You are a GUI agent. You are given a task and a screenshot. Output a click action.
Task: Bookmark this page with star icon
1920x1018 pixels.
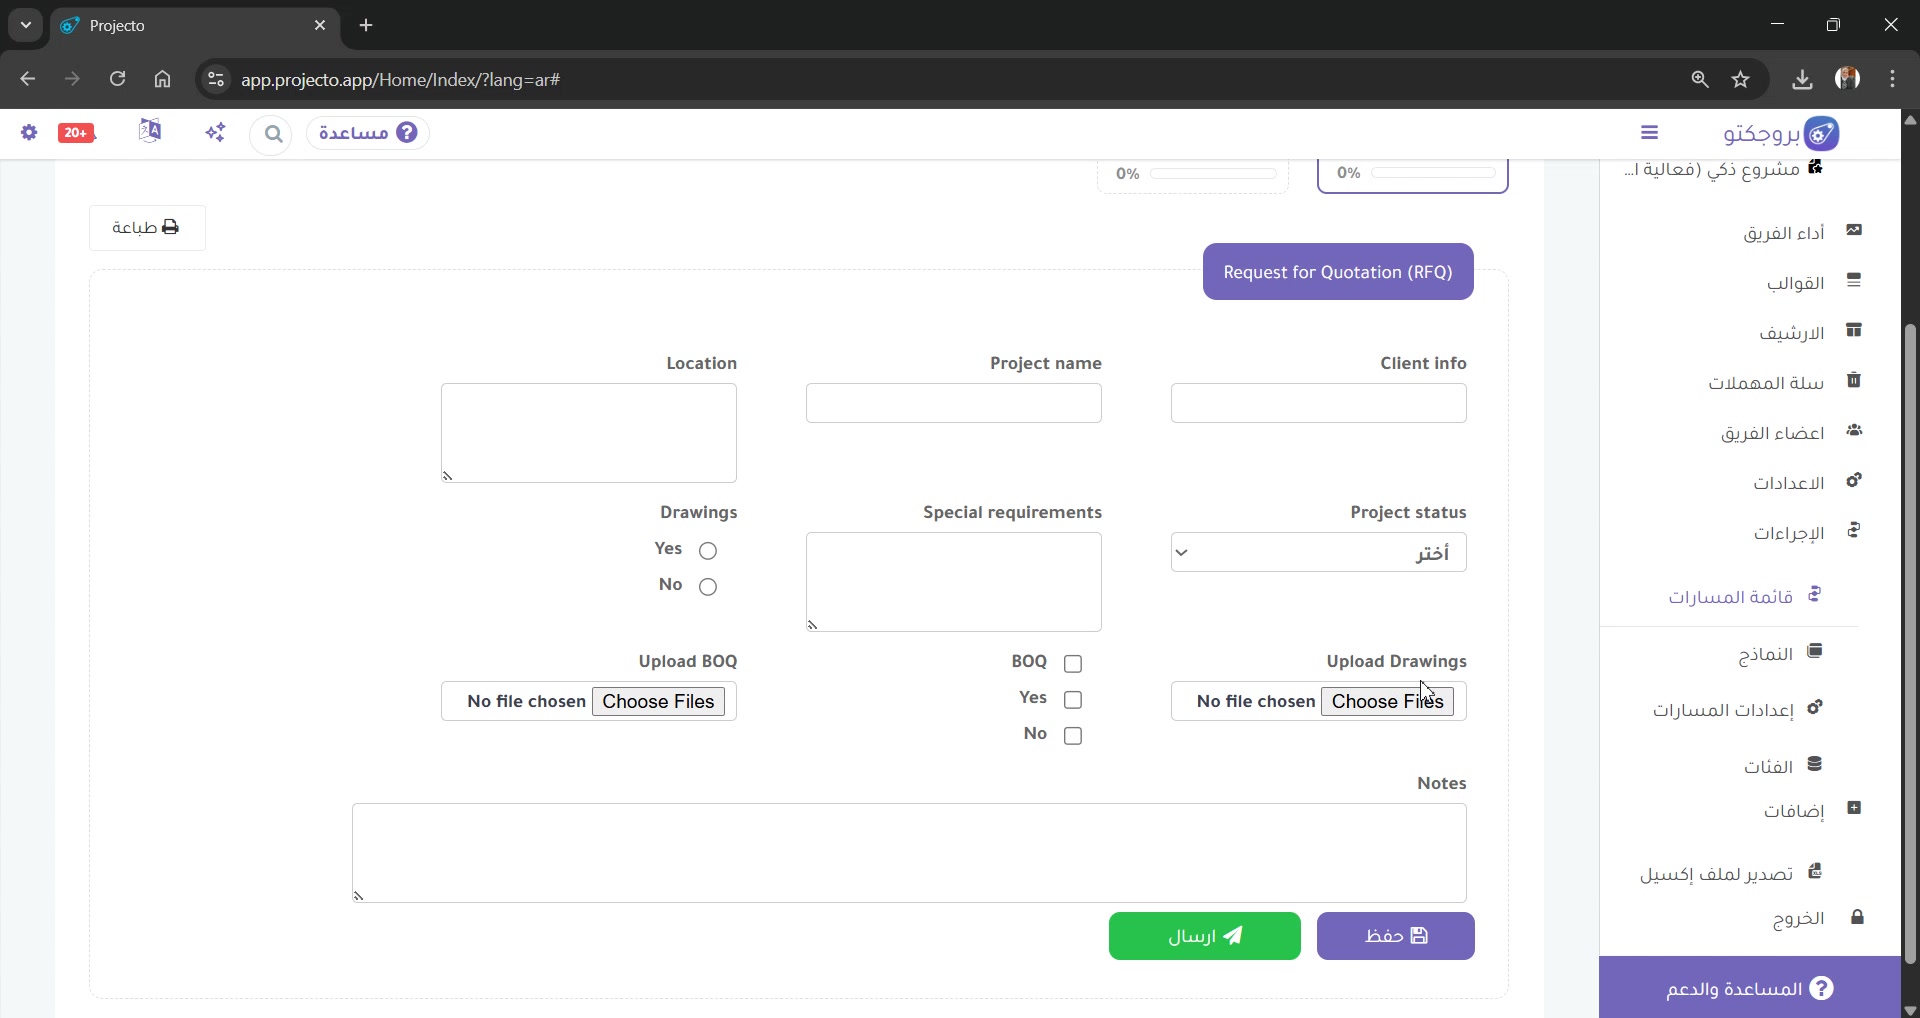[1741, 79]
